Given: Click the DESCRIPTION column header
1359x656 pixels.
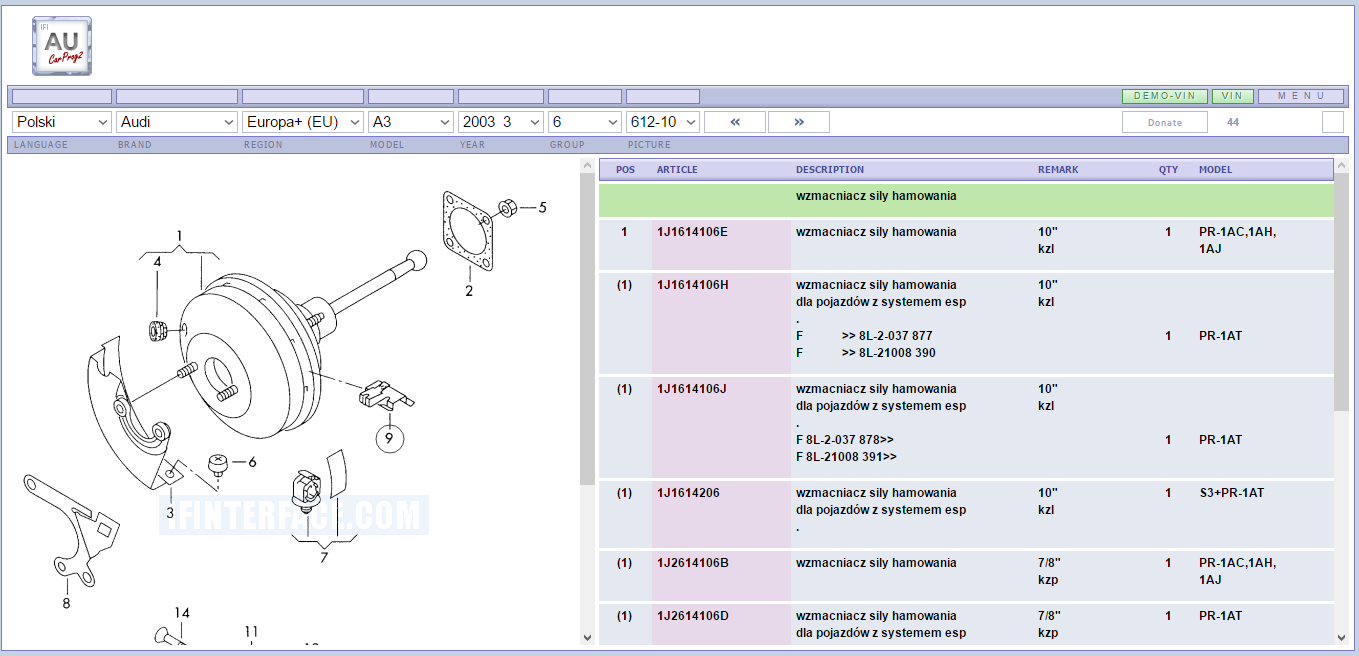Looking at the screenshot, I should click(x=830, y=170).
